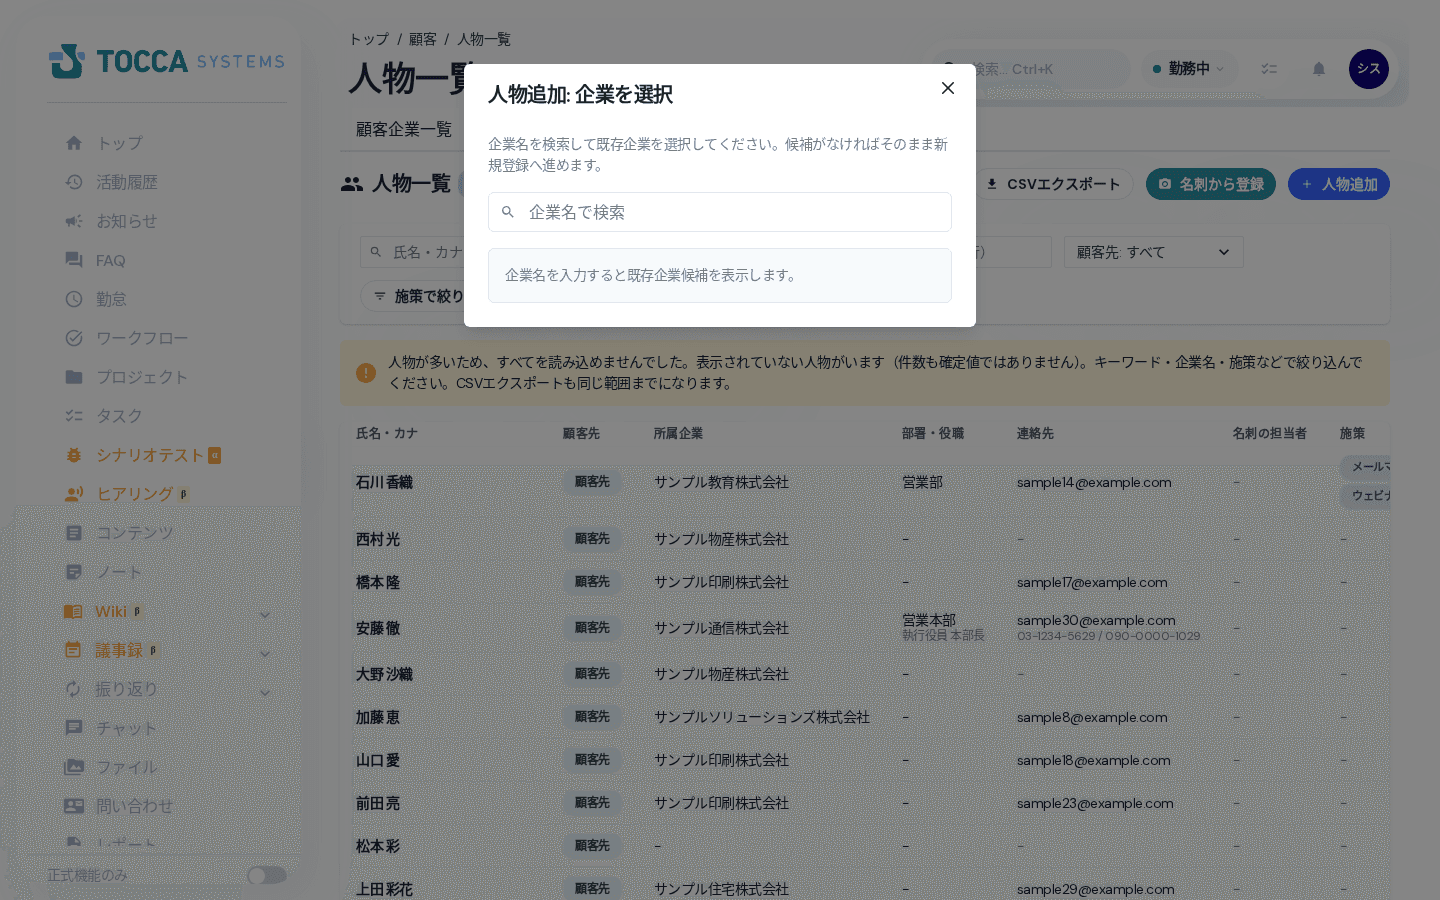Viewport: 1440px width, 900px height.
Task: Click the 営業部 department cell
Action: pyautogui.click(x=922, y=482)
